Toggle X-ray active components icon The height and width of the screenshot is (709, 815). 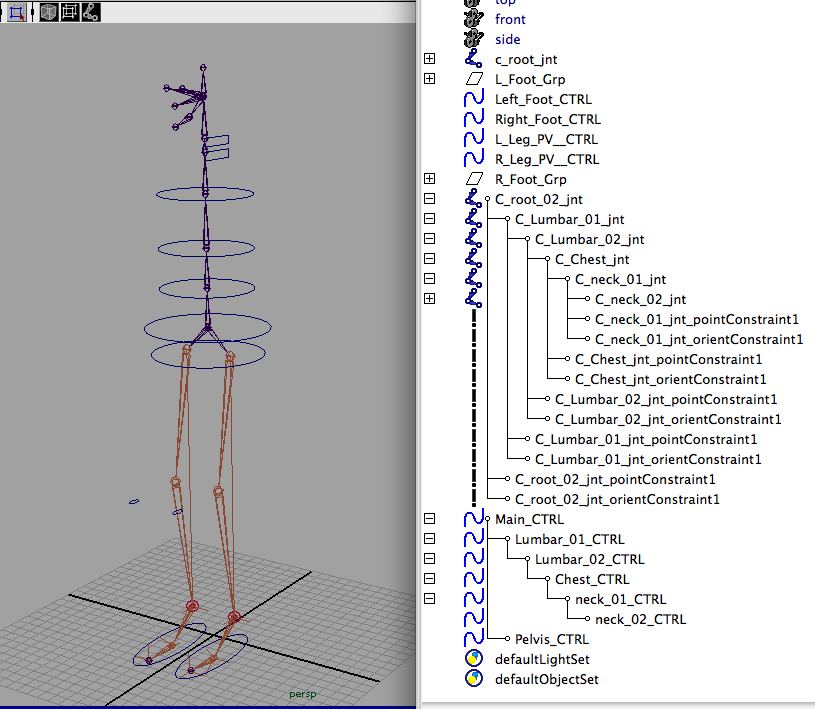(x=70, y=12)
